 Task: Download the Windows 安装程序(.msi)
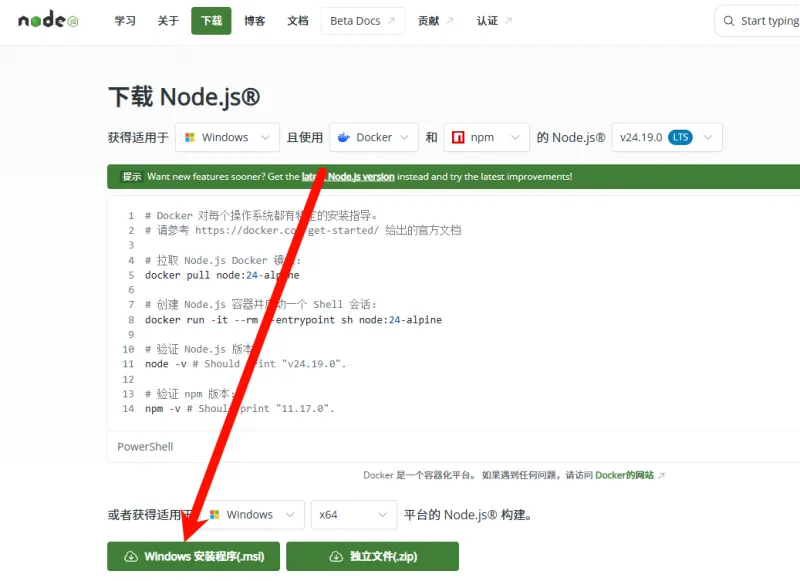coord(193,557)
